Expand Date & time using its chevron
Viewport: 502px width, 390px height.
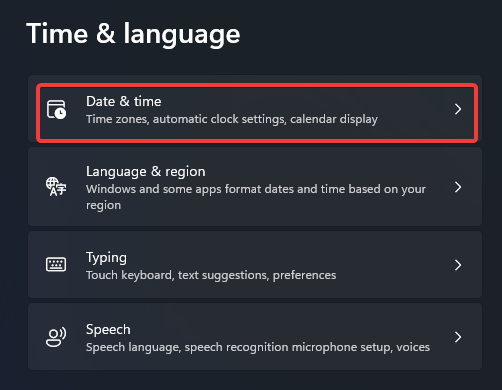click(x=458, y=109)
